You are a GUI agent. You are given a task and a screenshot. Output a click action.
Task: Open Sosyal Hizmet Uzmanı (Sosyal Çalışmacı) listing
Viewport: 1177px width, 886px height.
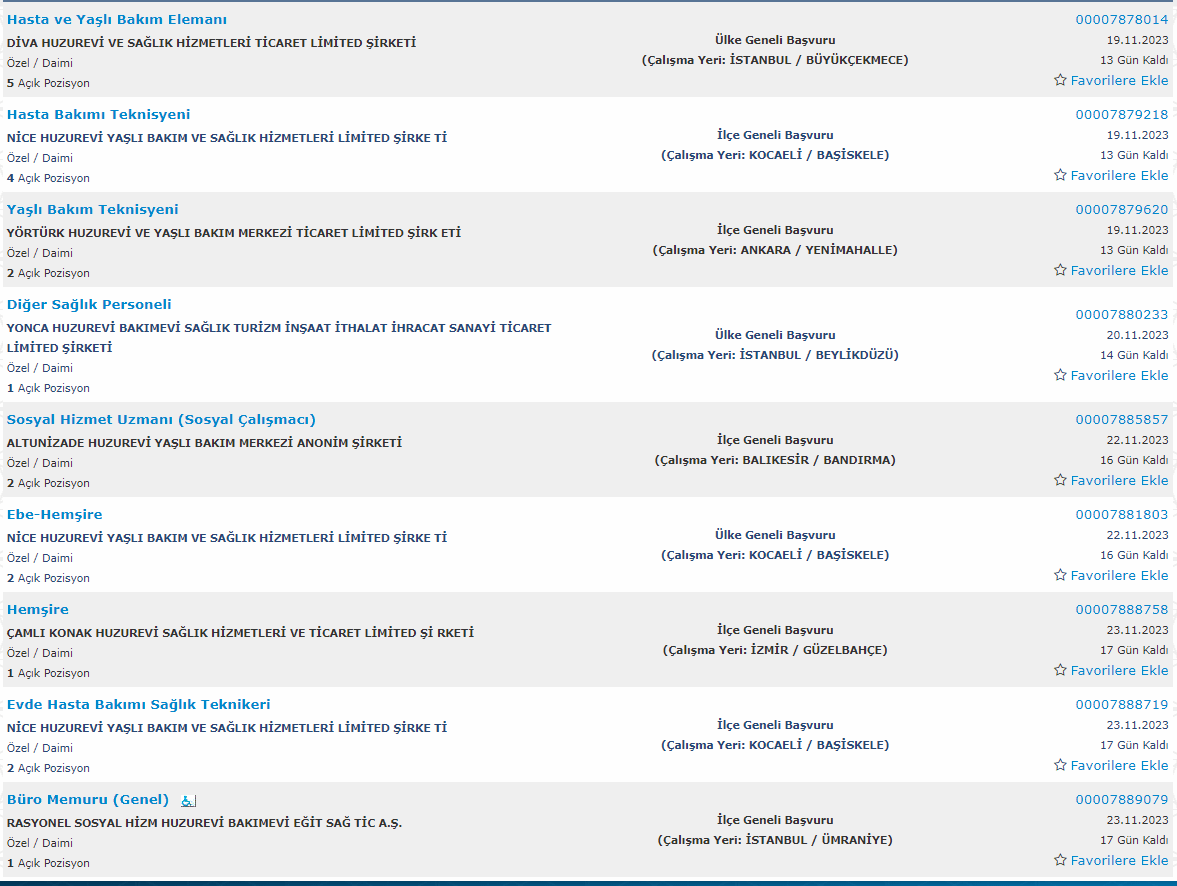click(161, 420)
